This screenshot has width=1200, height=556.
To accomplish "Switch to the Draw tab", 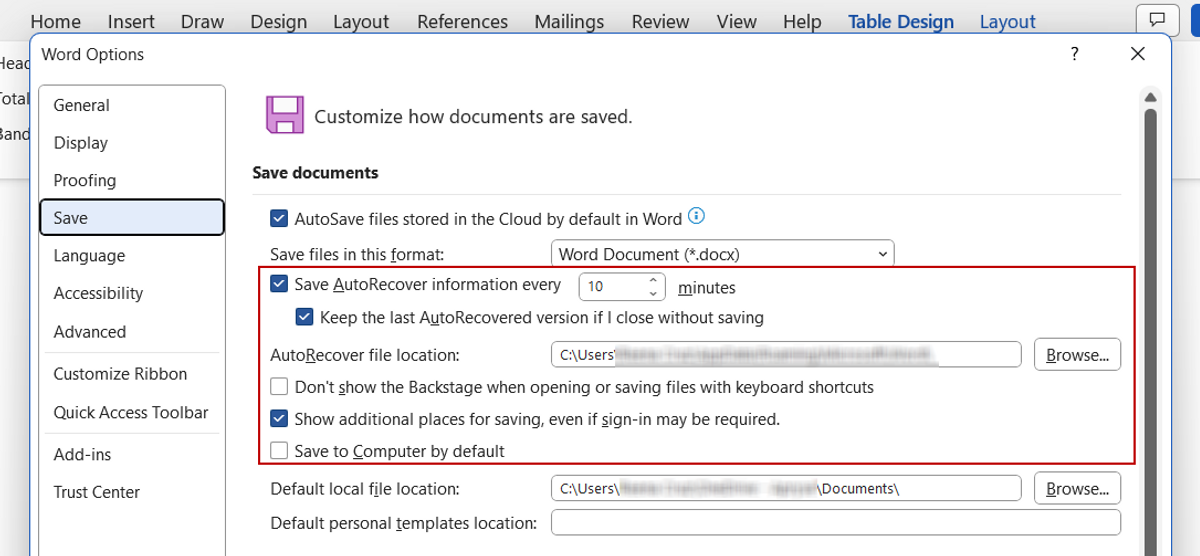I will pos(203,21).
